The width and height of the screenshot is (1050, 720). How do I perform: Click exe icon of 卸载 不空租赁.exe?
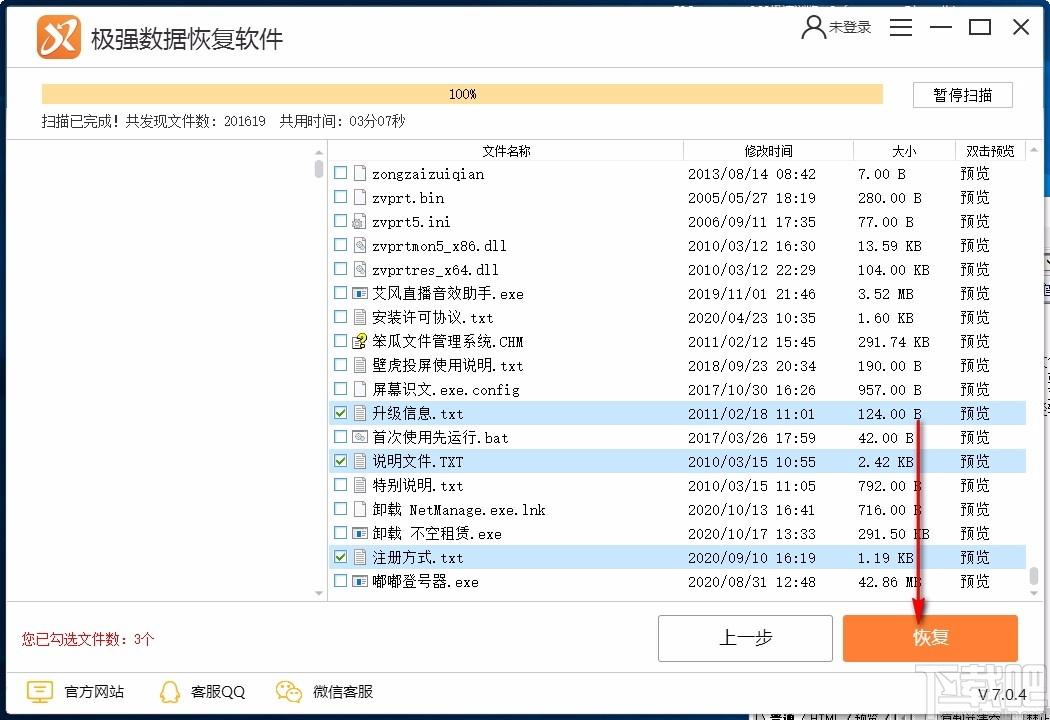(x=360, y=534)
